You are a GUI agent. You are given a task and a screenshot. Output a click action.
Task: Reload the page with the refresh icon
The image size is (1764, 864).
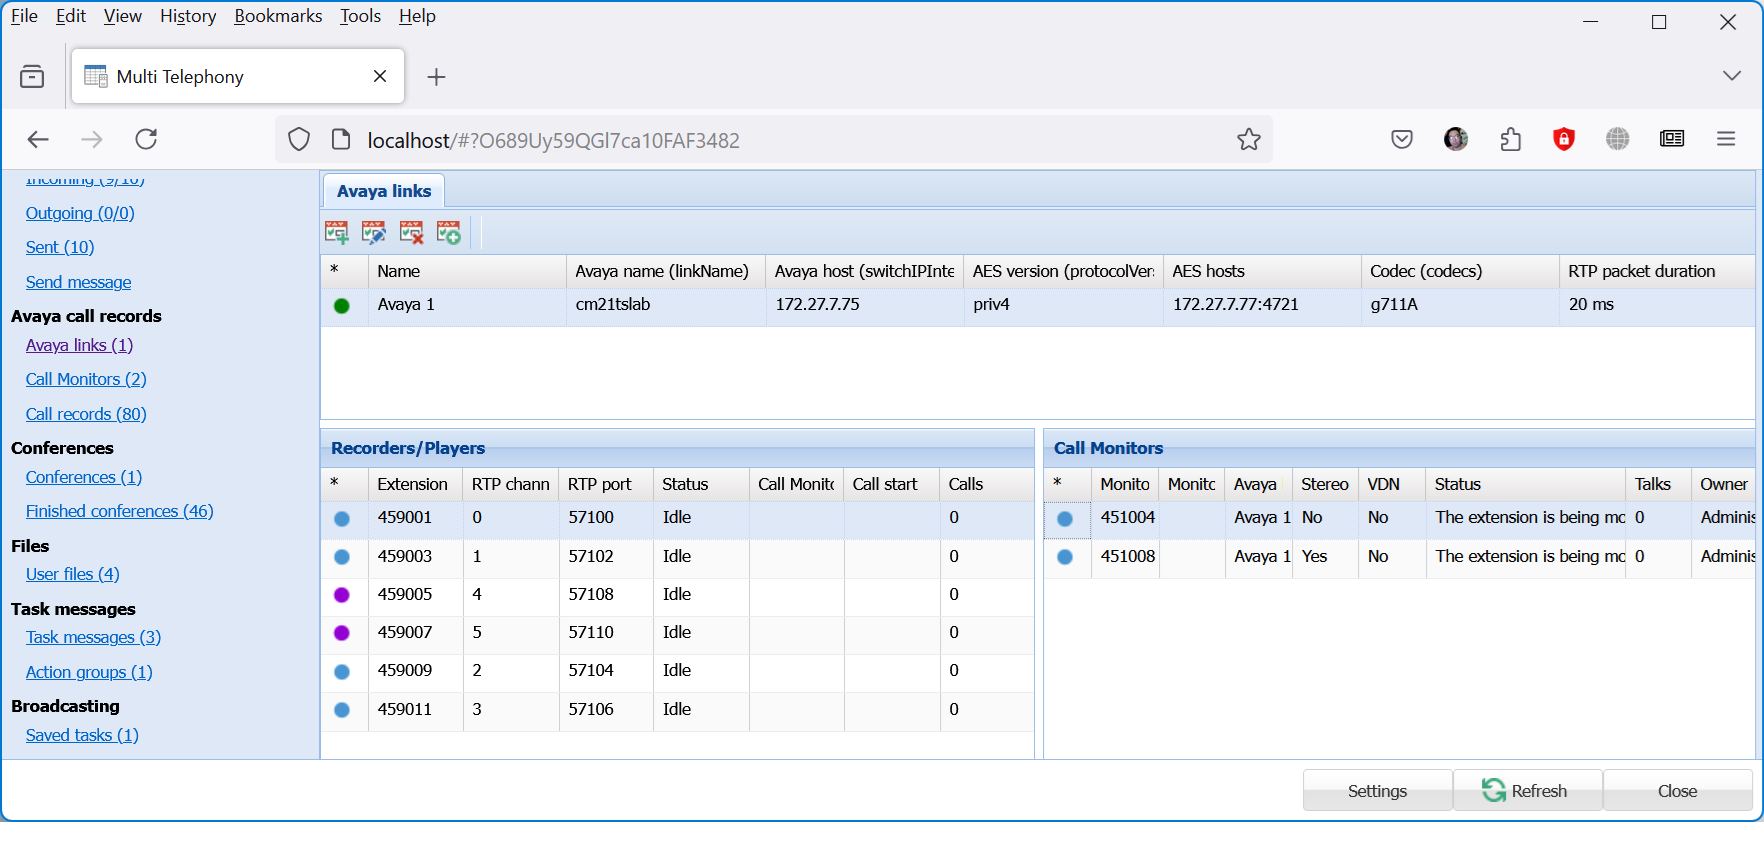tap(146, 140)
